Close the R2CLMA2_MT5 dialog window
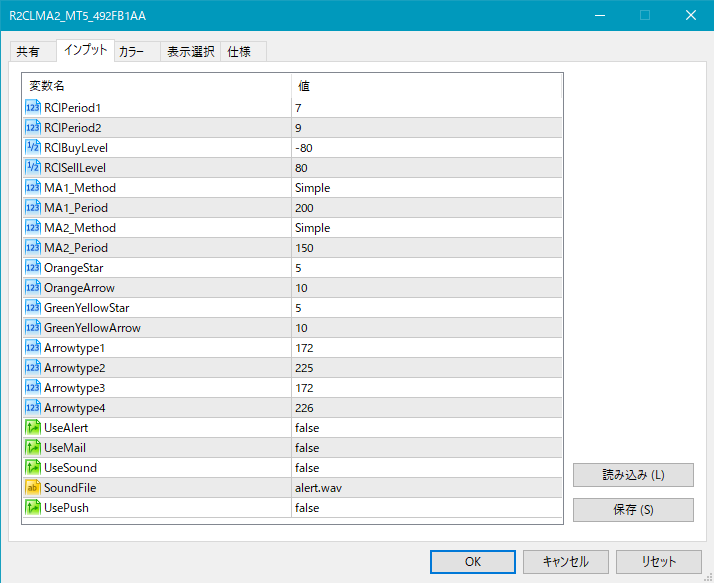 [690, 15]
